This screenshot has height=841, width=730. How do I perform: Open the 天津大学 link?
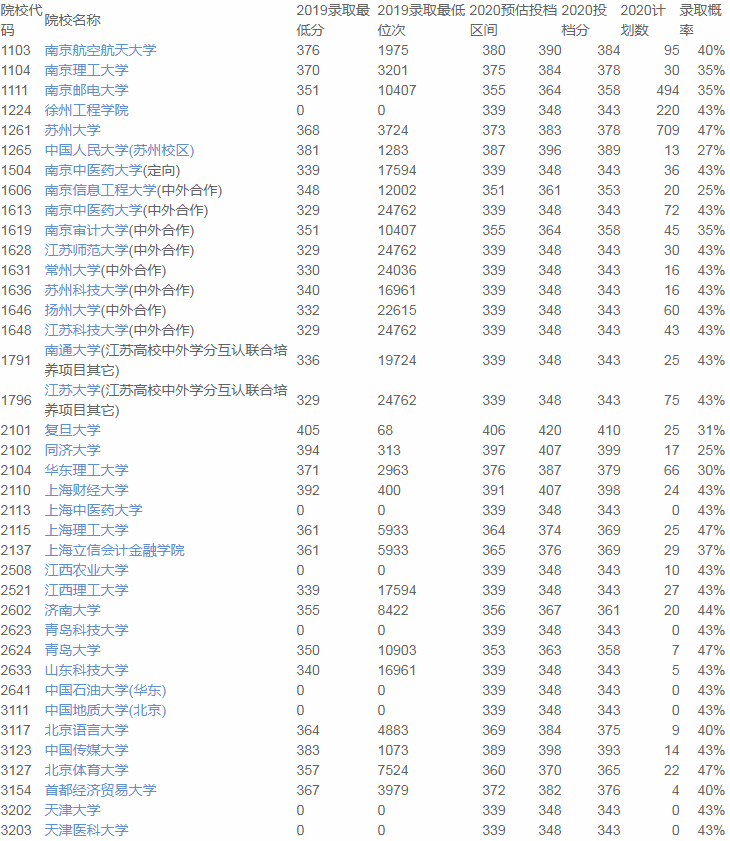[x=72, y=811]
